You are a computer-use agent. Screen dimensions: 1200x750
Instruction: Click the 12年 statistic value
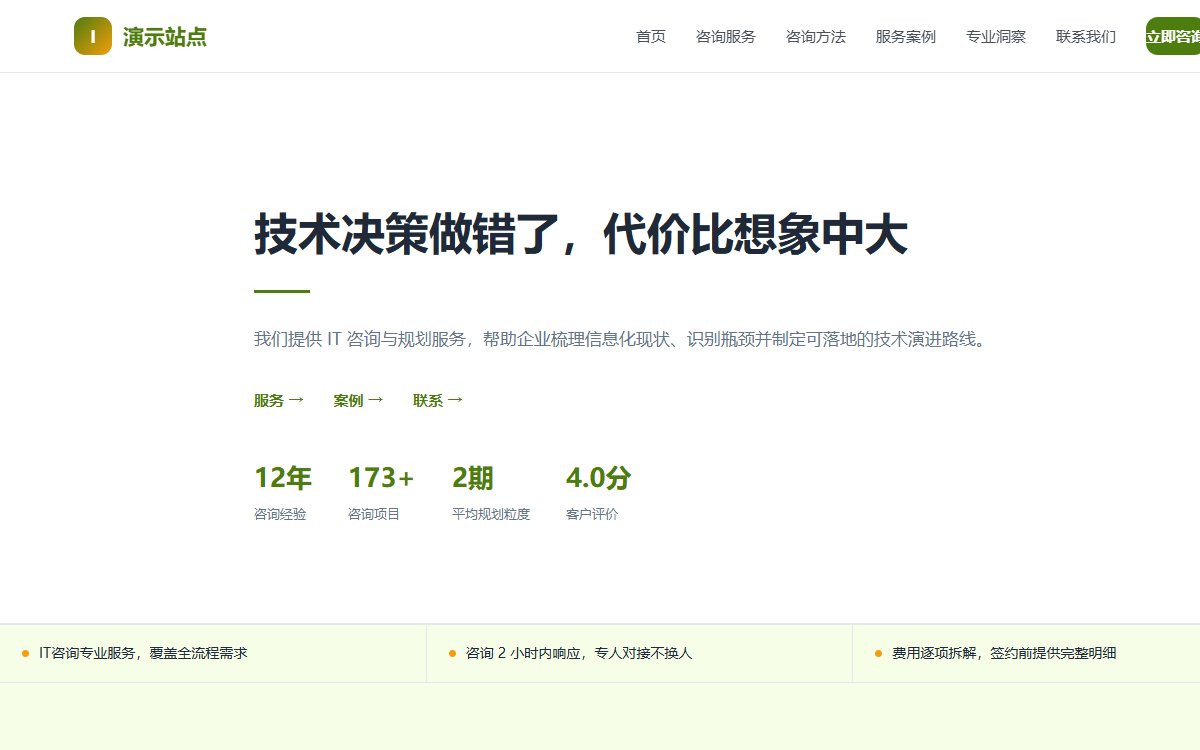[283, 478]
